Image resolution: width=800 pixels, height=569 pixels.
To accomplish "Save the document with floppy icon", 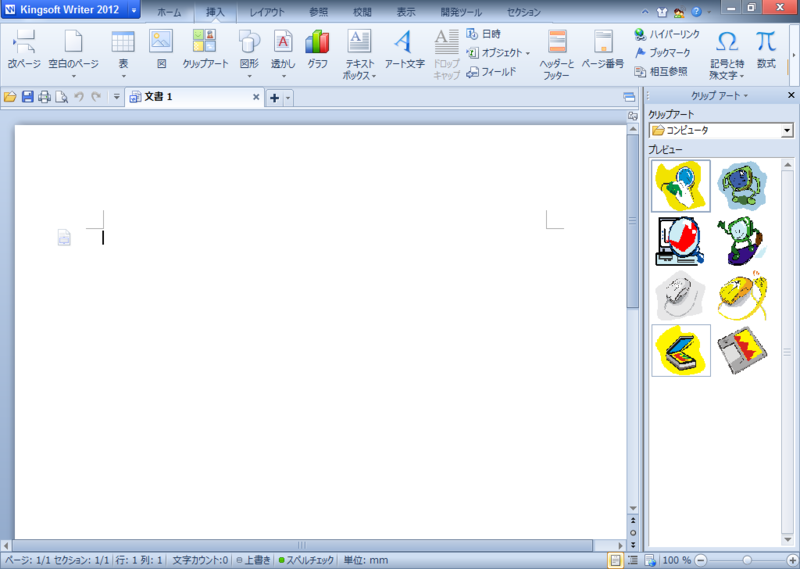I will coord(28,97).
